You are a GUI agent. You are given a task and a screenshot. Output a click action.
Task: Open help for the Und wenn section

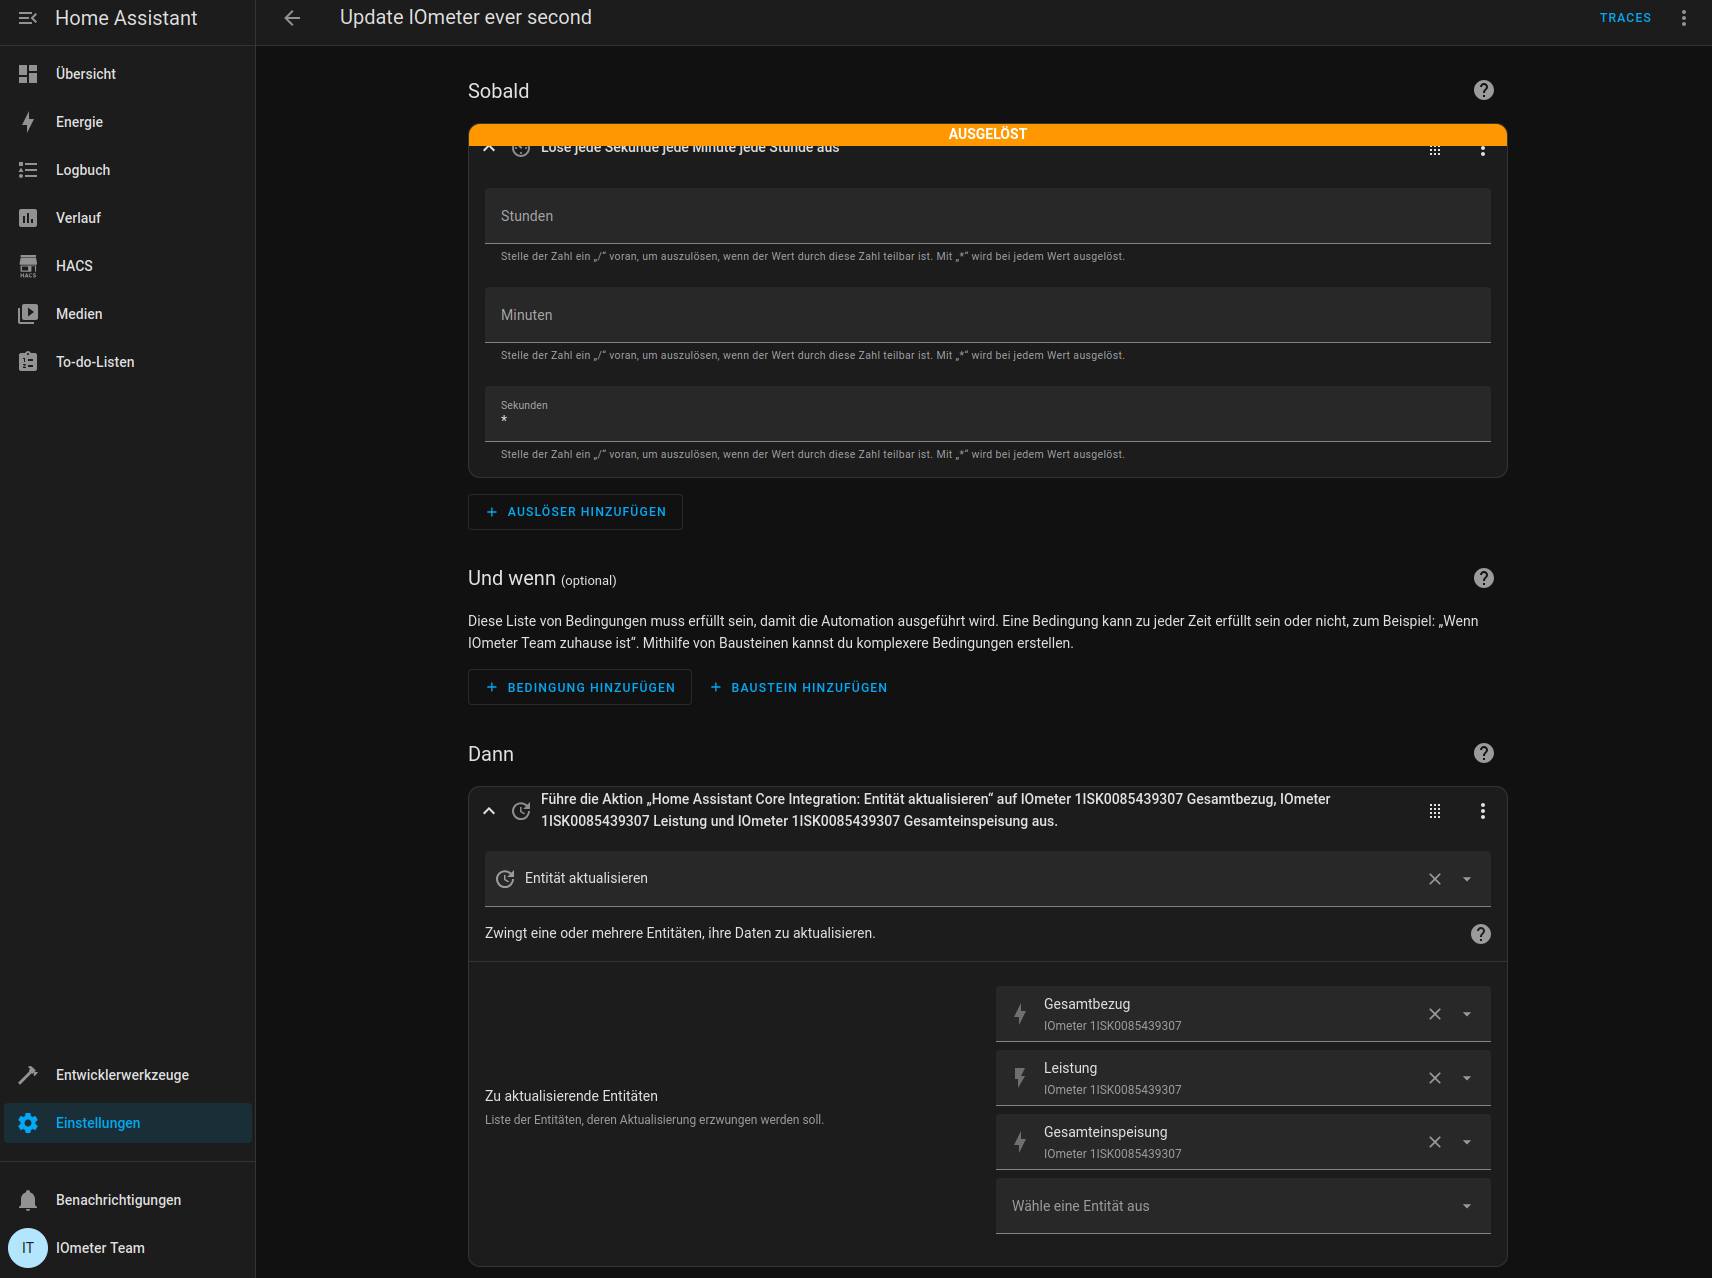(1484, 578)
